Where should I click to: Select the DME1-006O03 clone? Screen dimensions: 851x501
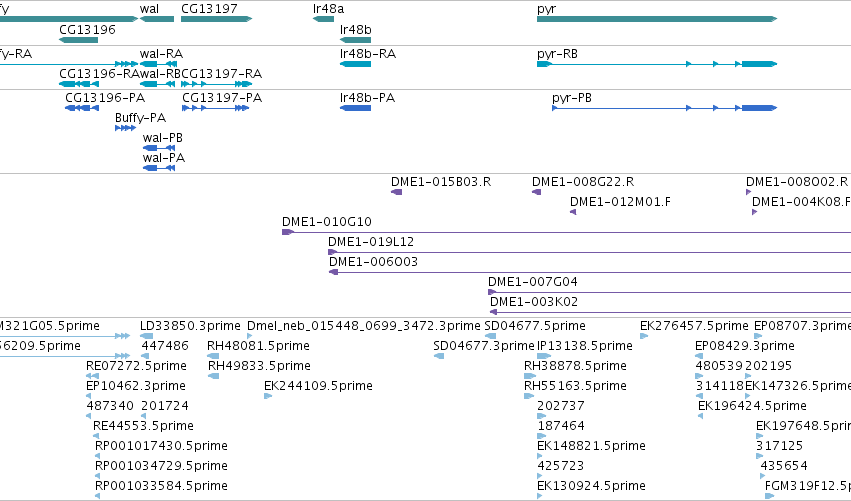[x=590, y=272]
